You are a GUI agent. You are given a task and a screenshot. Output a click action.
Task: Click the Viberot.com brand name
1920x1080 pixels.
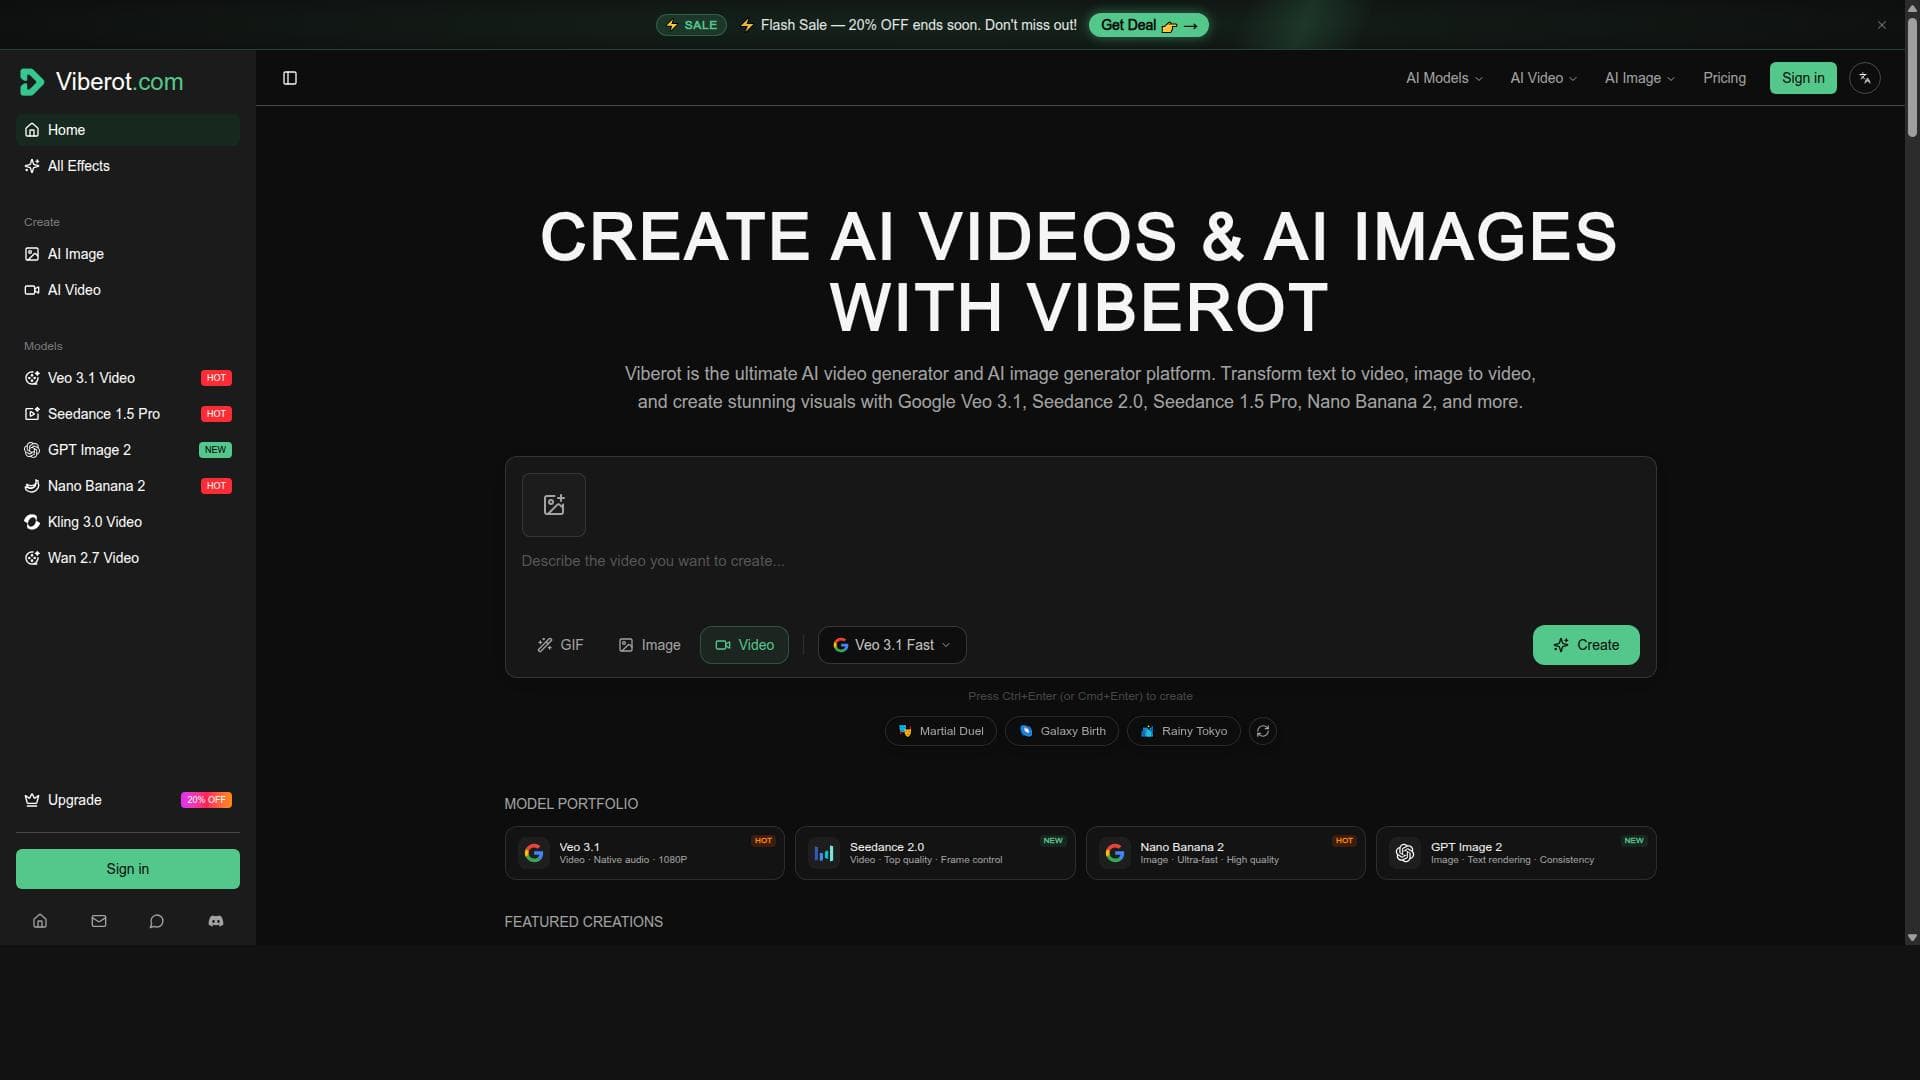[x=119, y=82]
